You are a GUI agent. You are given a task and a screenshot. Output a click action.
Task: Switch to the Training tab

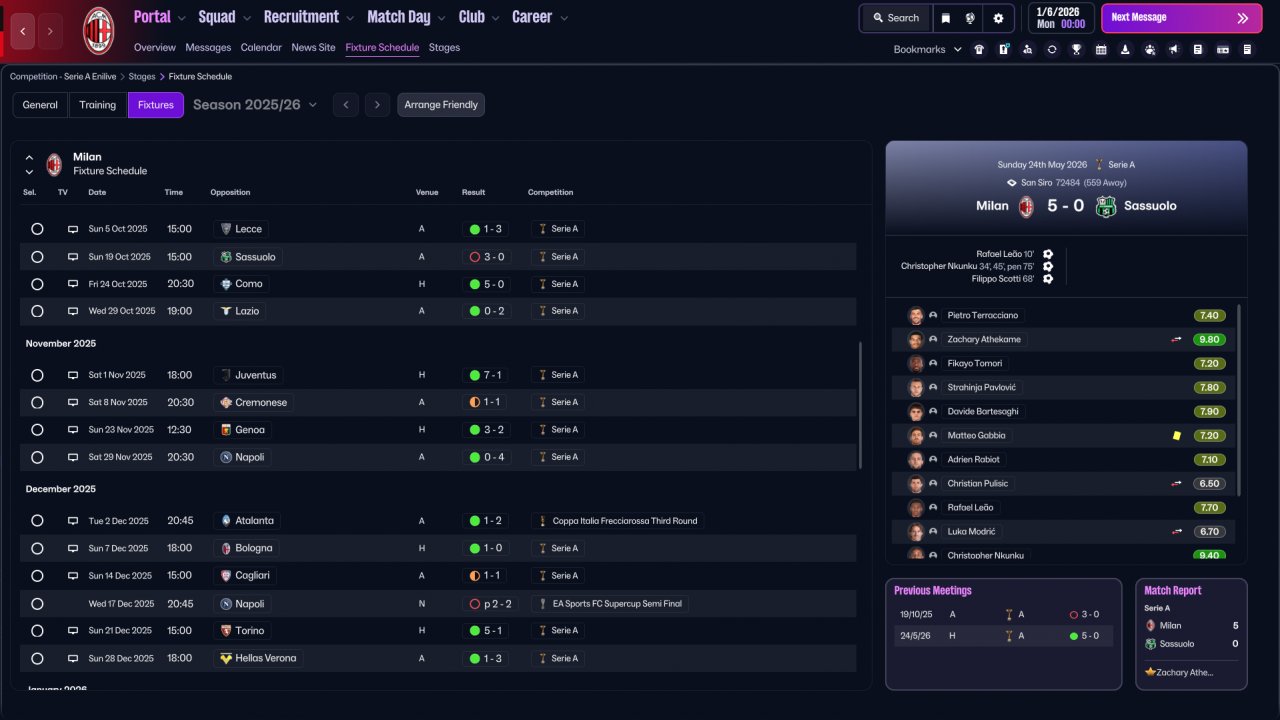point(98,105)
